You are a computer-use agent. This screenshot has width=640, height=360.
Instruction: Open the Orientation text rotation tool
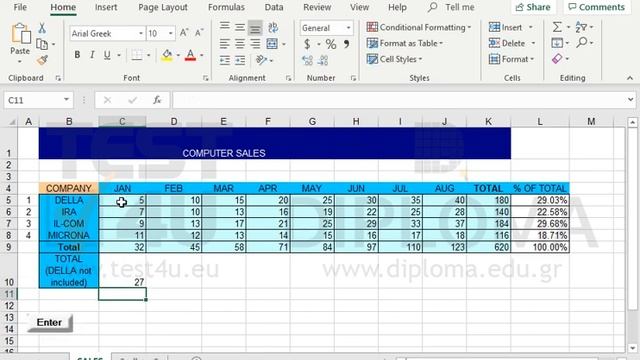tap(261, 60)
